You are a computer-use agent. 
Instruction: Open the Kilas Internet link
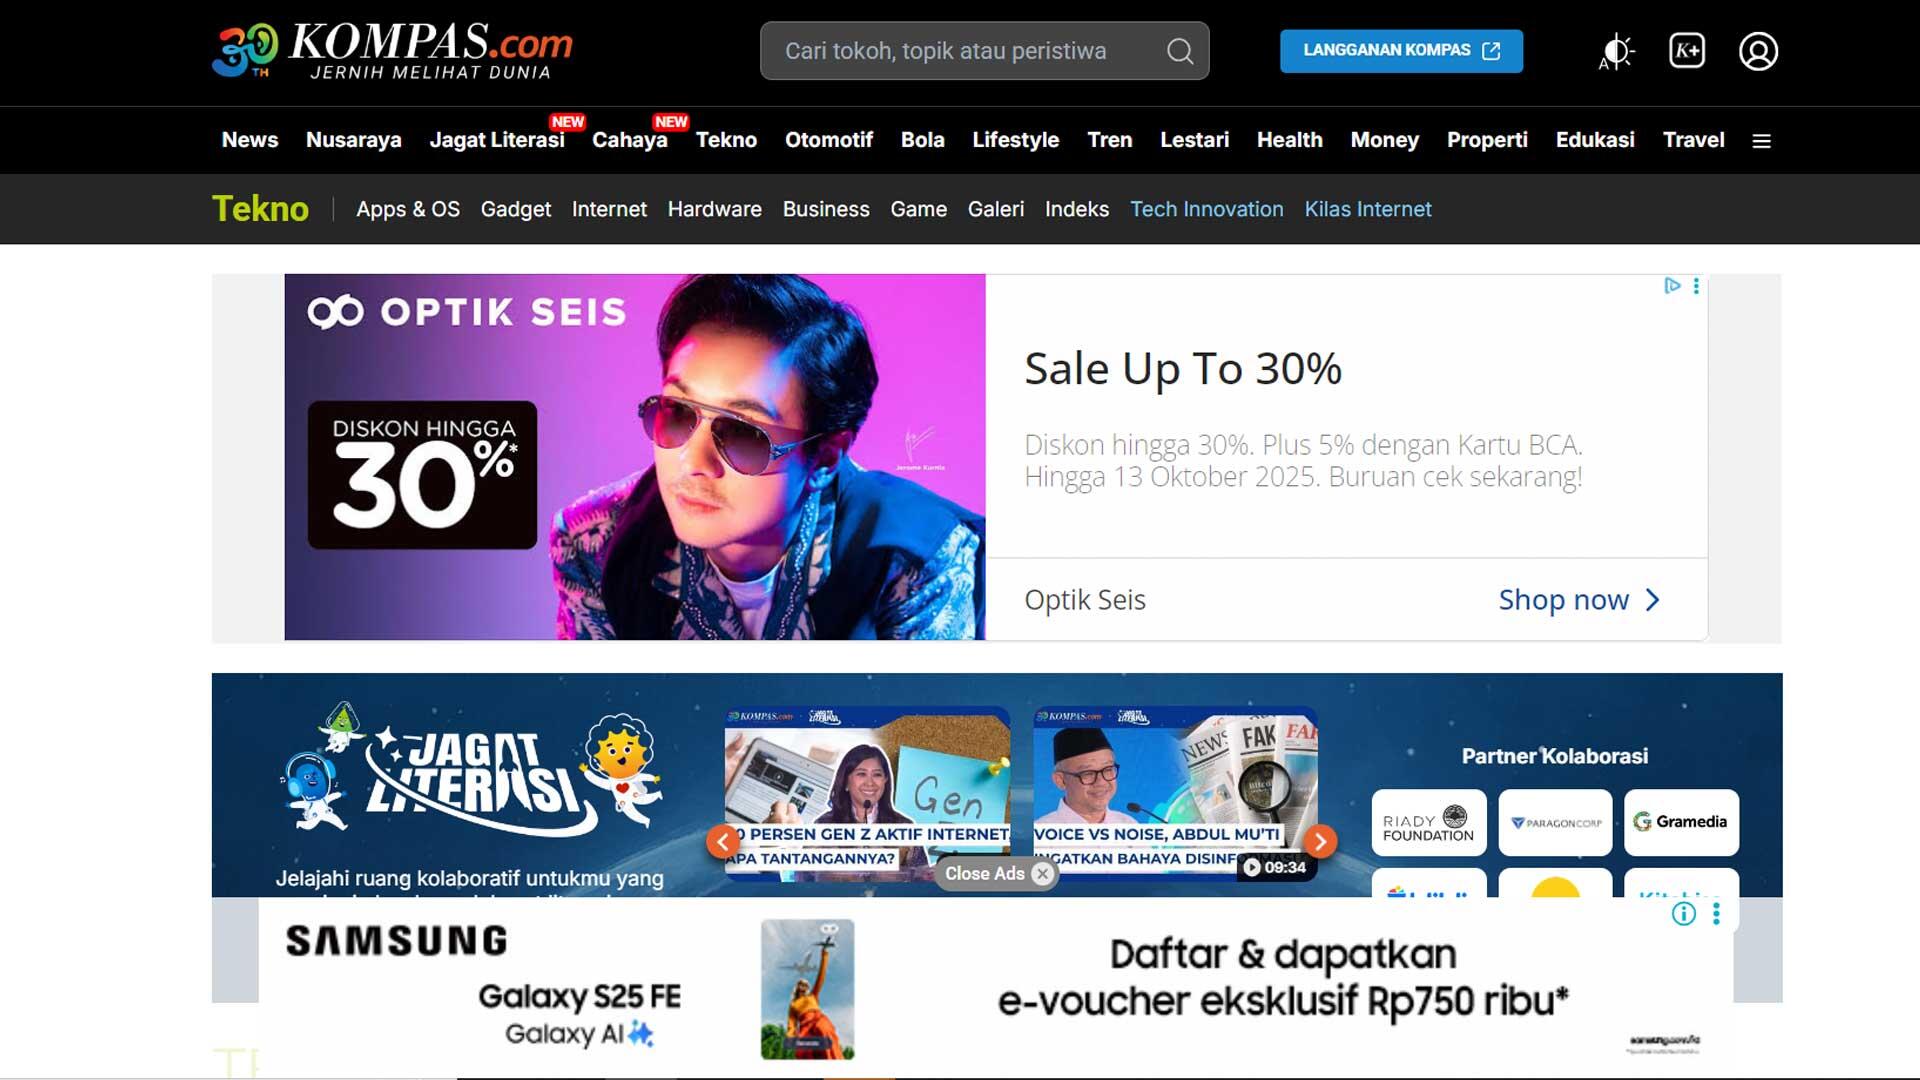(x=1368, y=209)
